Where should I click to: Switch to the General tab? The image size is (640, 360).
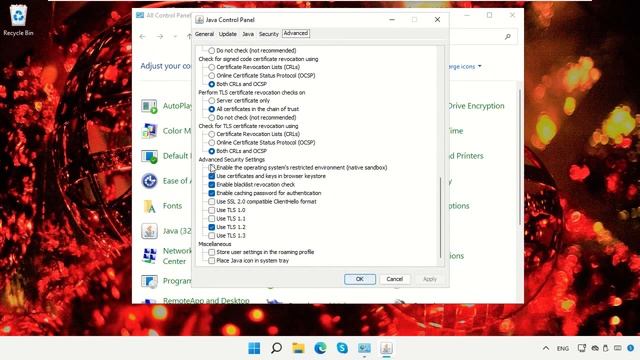tap(204, 34)
